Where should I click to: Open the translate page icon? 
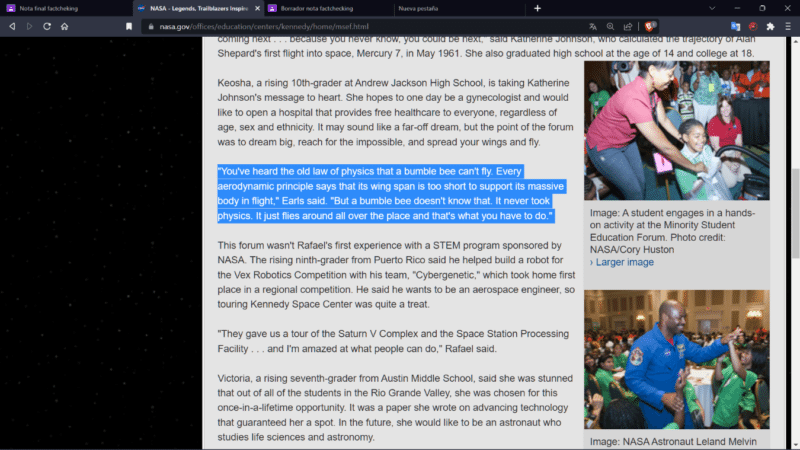(x=592, y=26)
